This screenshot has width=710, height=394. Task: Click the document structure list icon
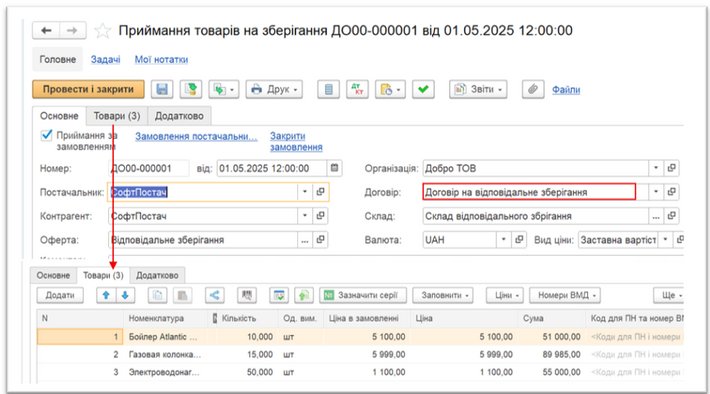[328, 89]
